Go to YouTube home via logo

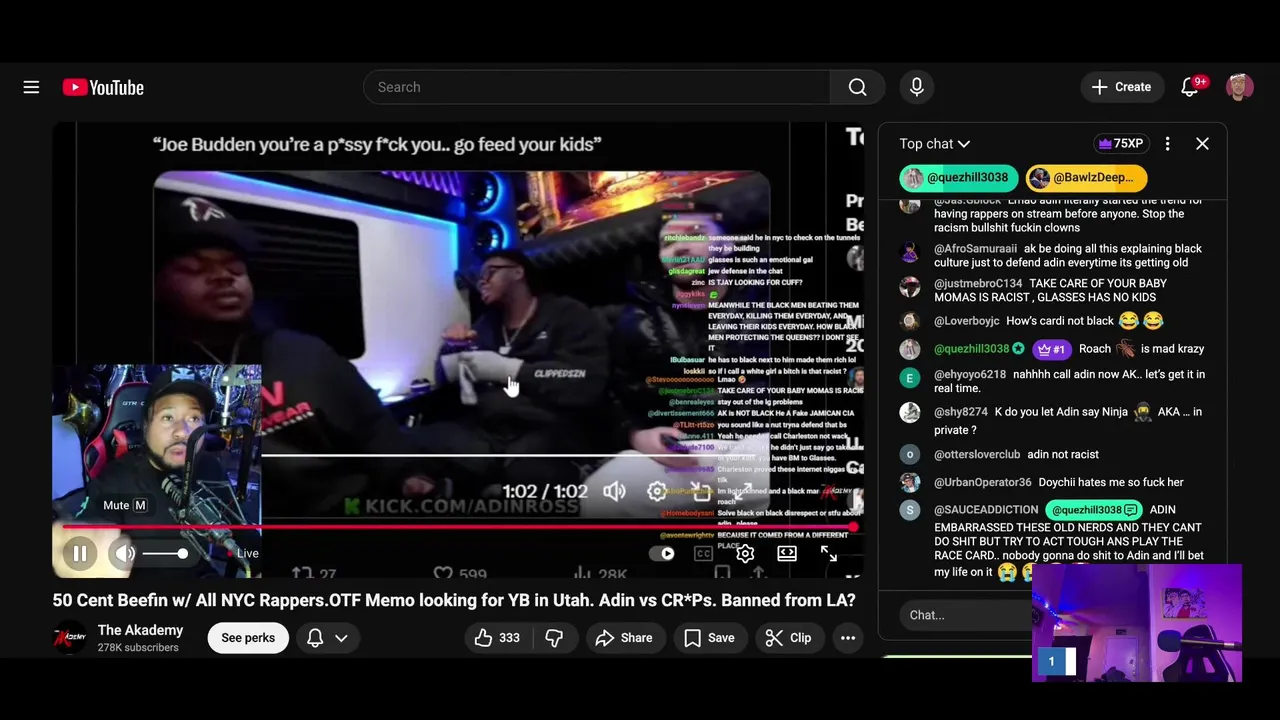tap(103, 87)
